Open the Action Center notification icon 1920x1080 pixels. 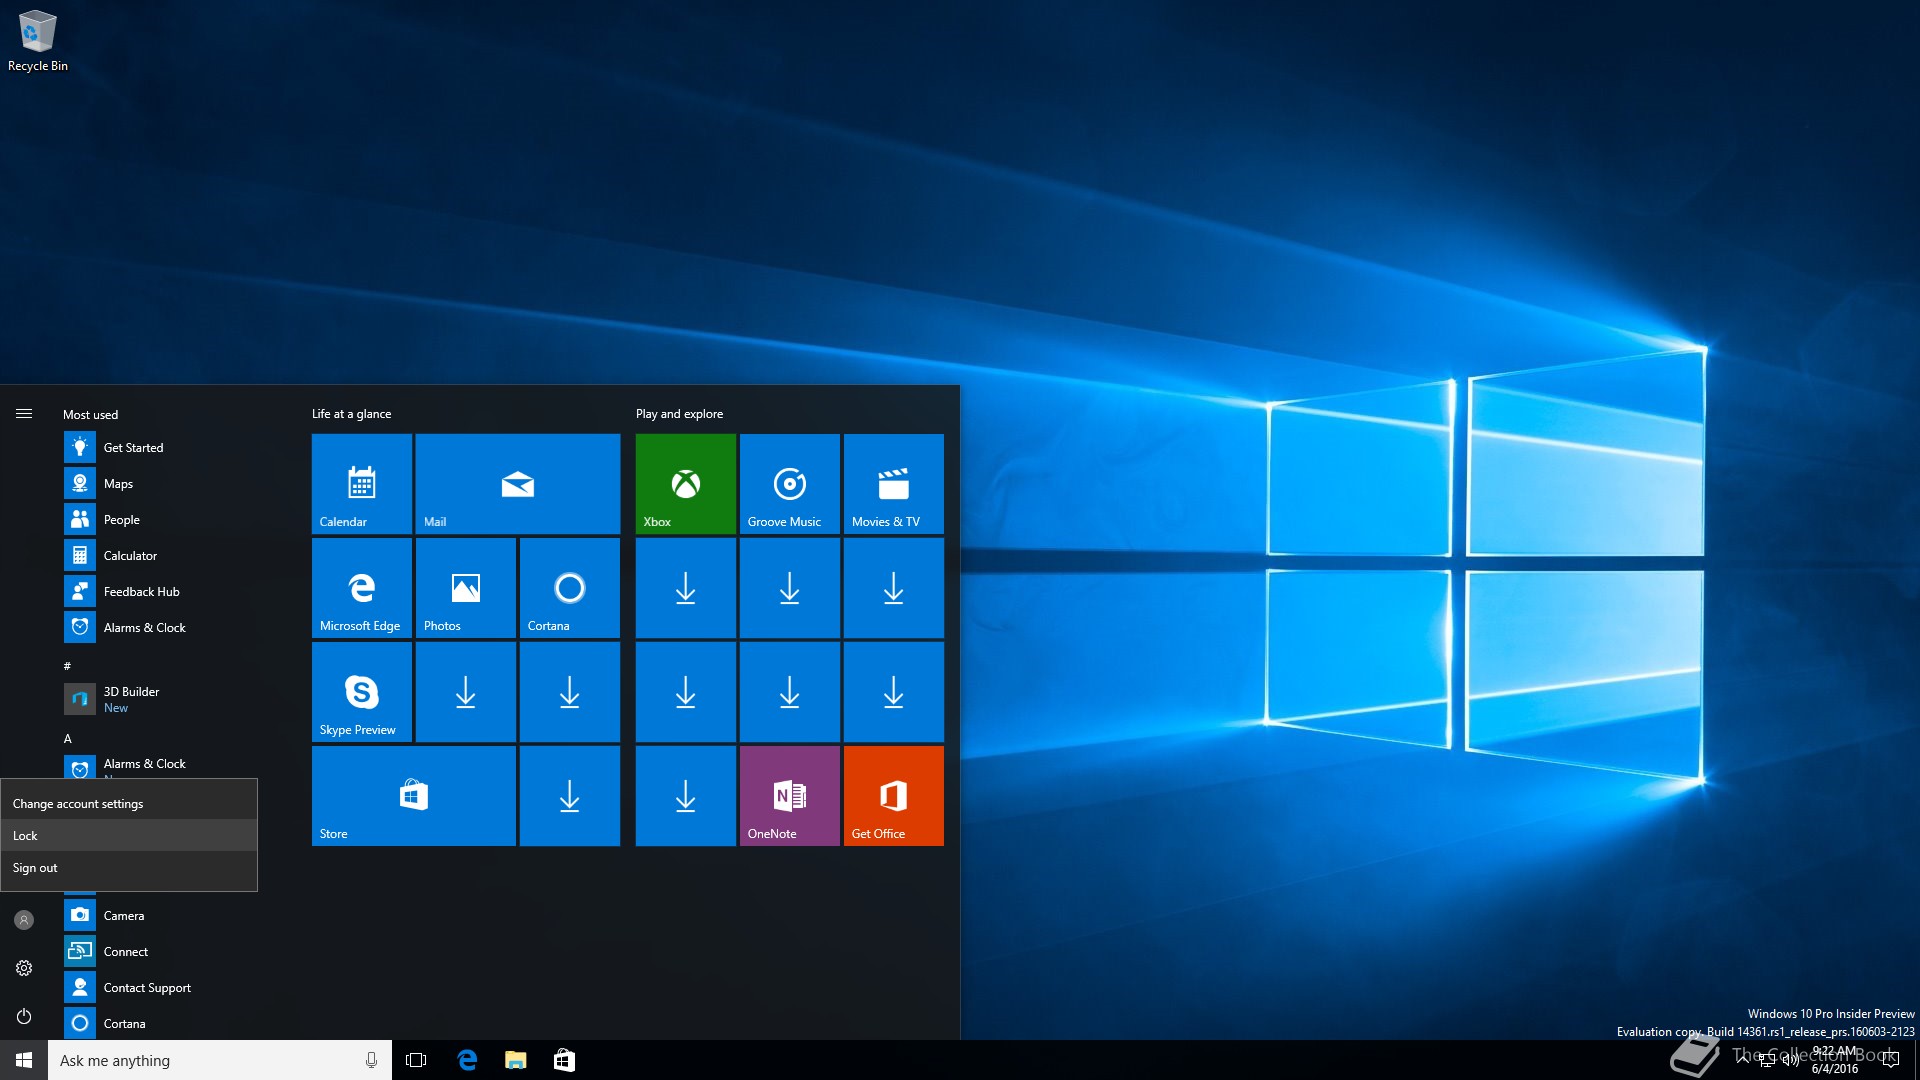(x=1890, y=1060)
